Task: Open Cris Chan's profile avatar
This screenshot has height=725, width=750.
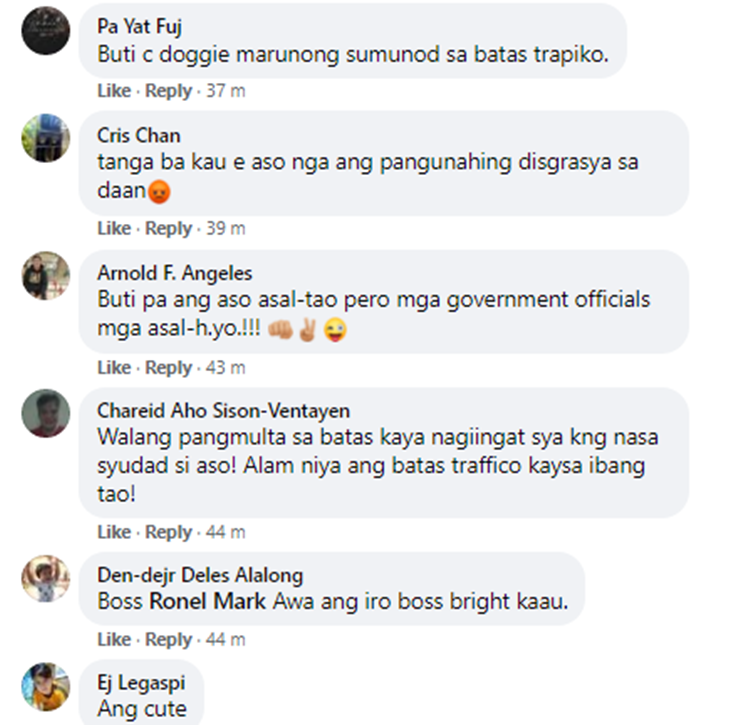Action: click(46, 138)
